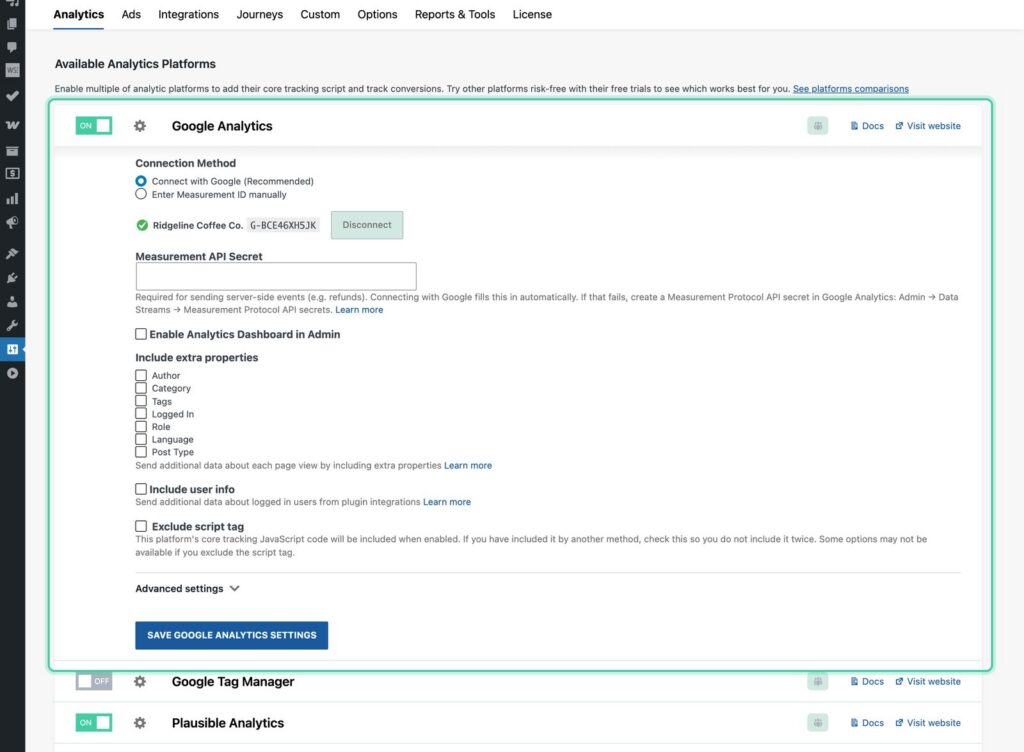Open Products archive-box sidebar icon
This screenshot has height=752, width=1024.
pyautogui.click(x=12, y=151)
